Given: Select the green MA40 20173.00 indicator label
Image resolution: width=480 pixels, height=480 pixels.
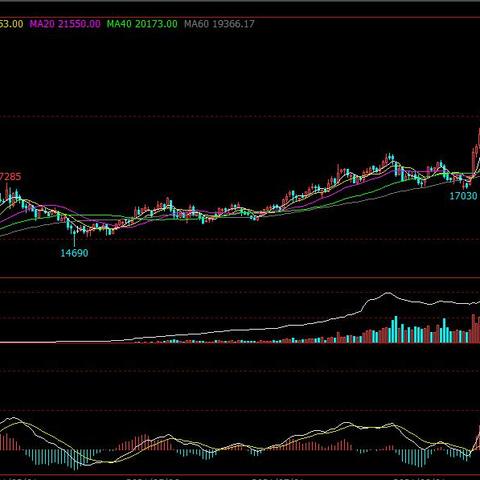Looking at the screenshot, I should (x=142, y=24).
